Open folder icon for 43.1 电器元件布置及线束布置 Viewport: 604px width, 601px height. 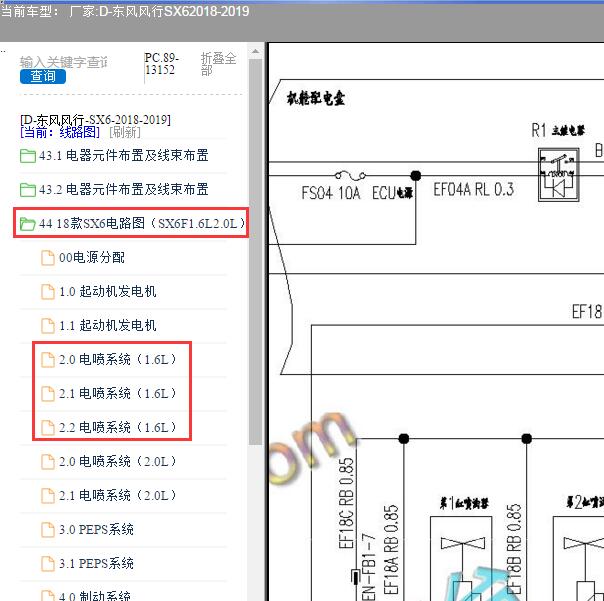(28, 156)
